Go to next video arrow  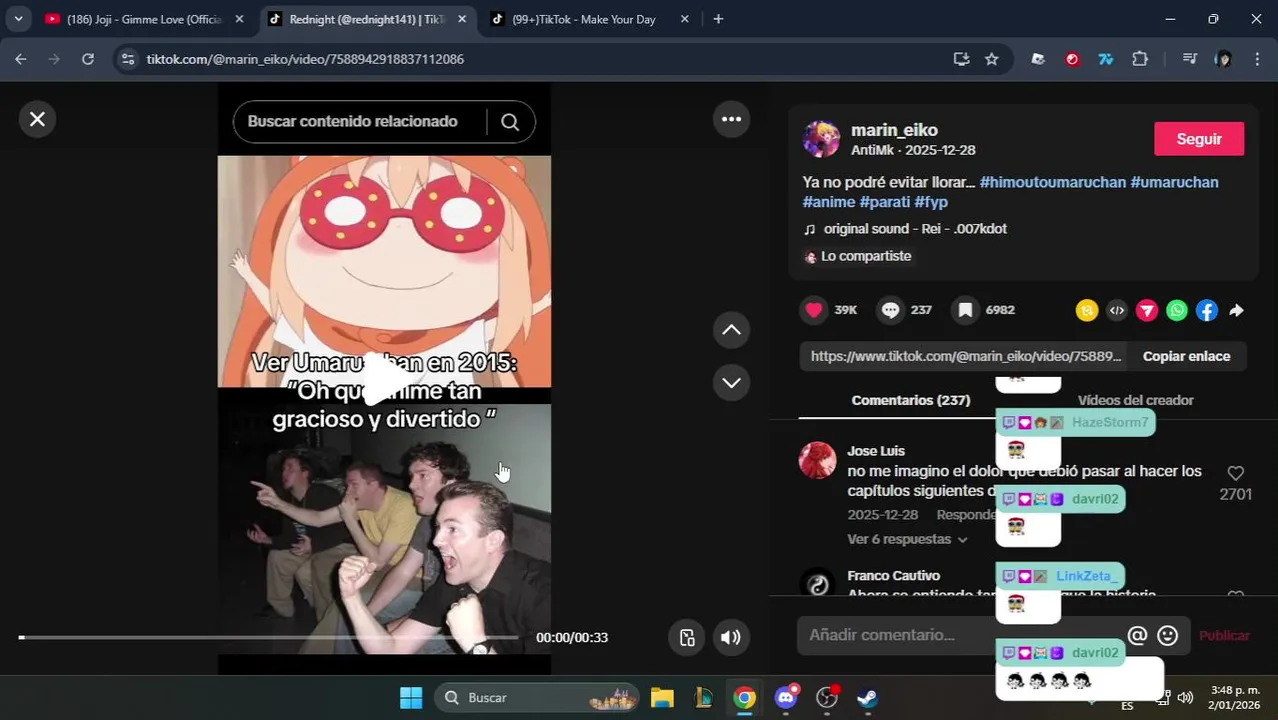pos(732,383)
